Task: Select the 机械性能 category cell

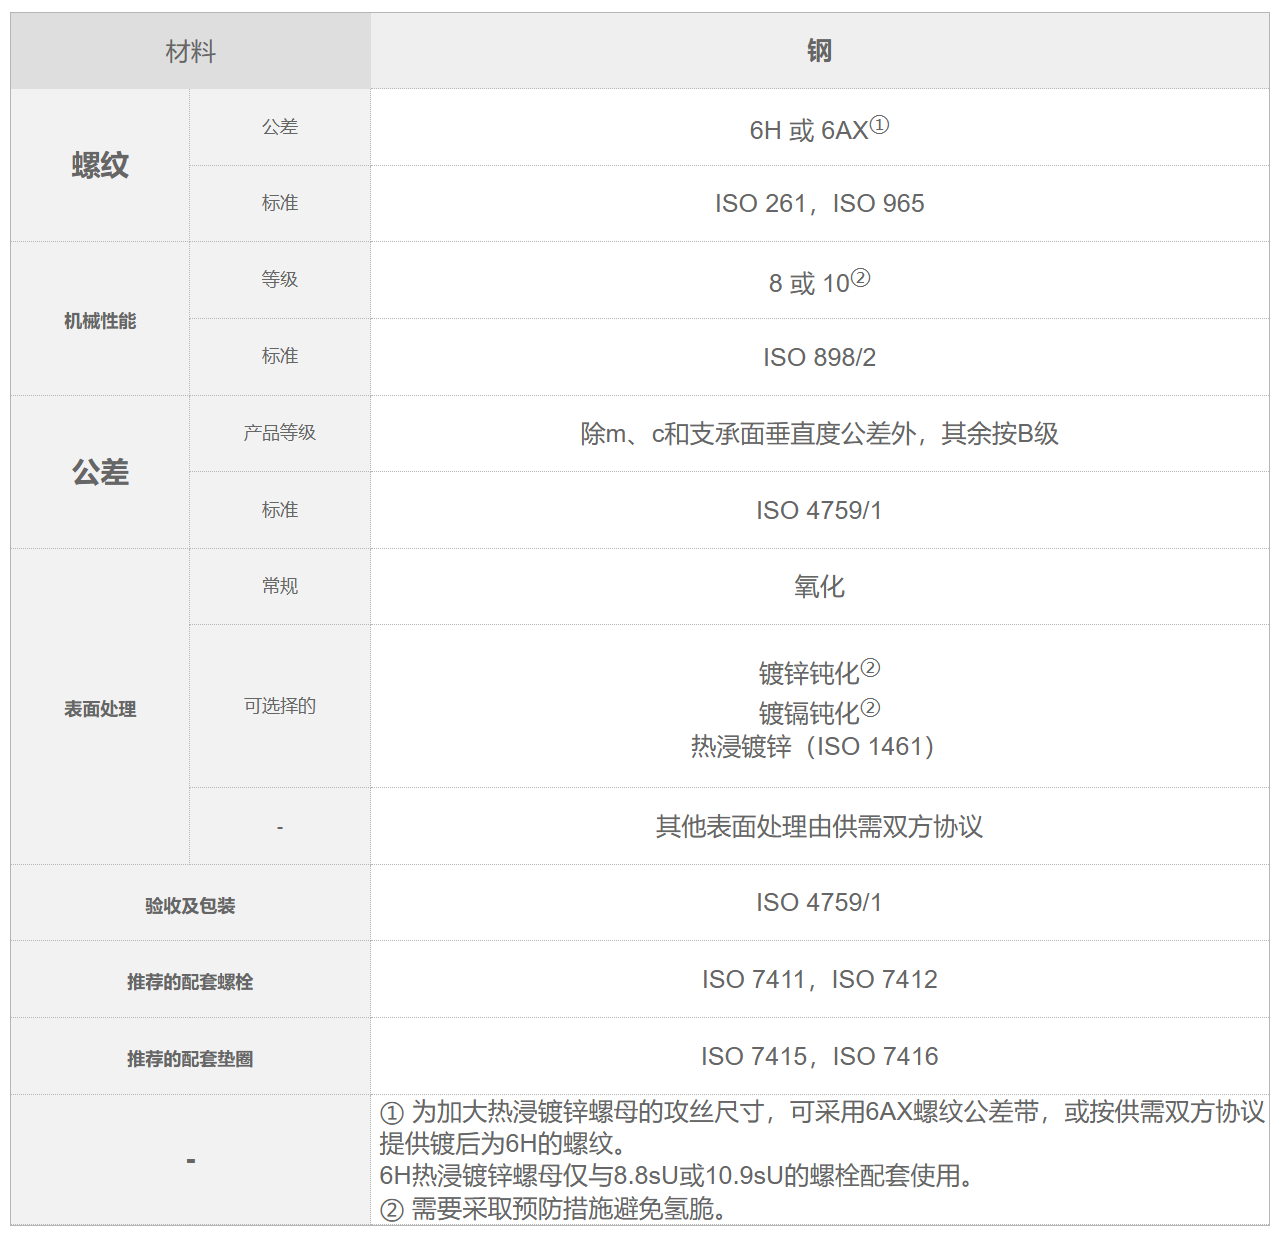Action: coord(100,320)
